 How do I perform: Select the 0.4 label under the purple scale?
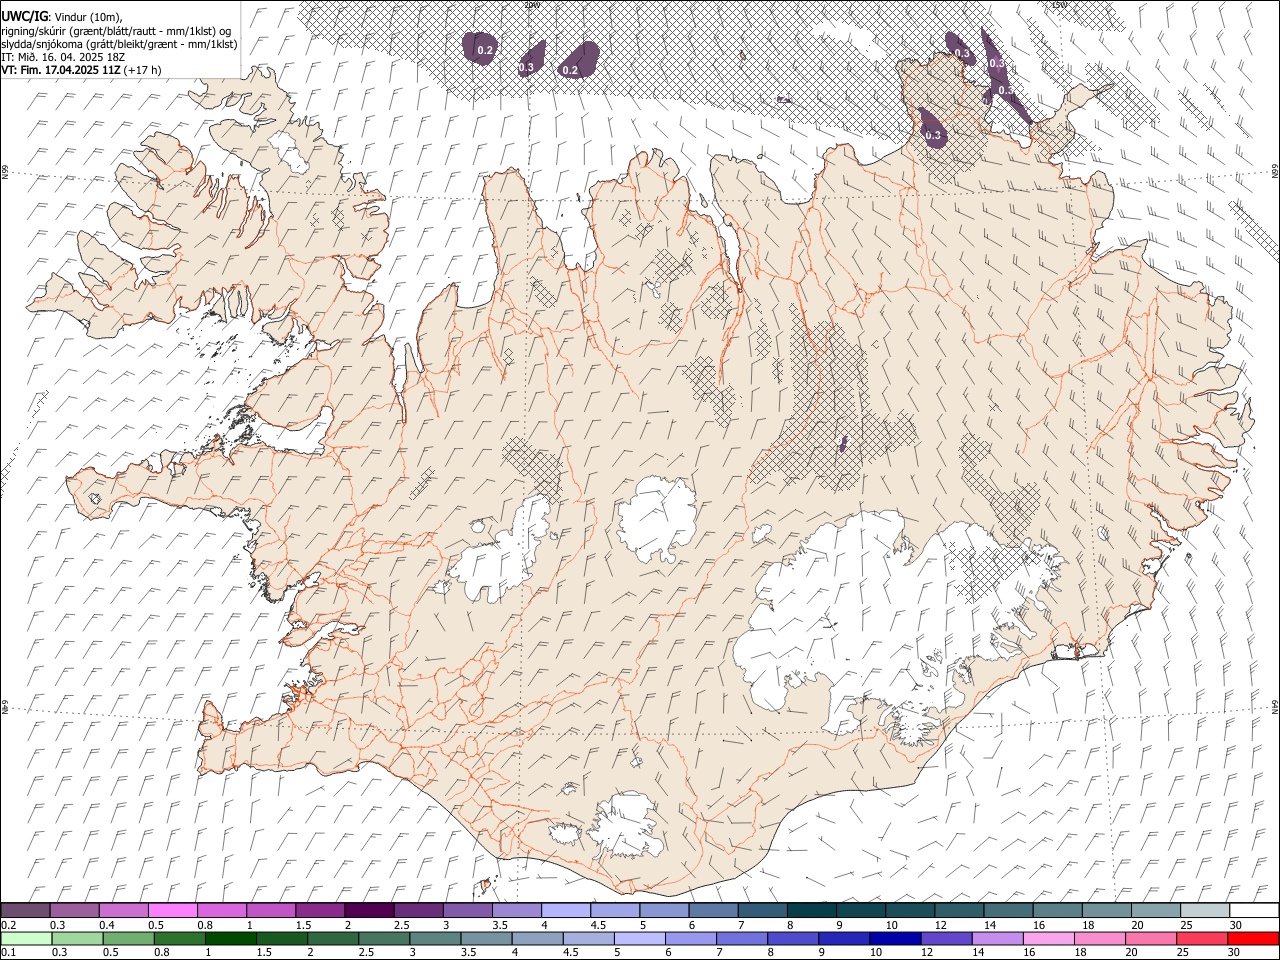(x=107, y=925)
